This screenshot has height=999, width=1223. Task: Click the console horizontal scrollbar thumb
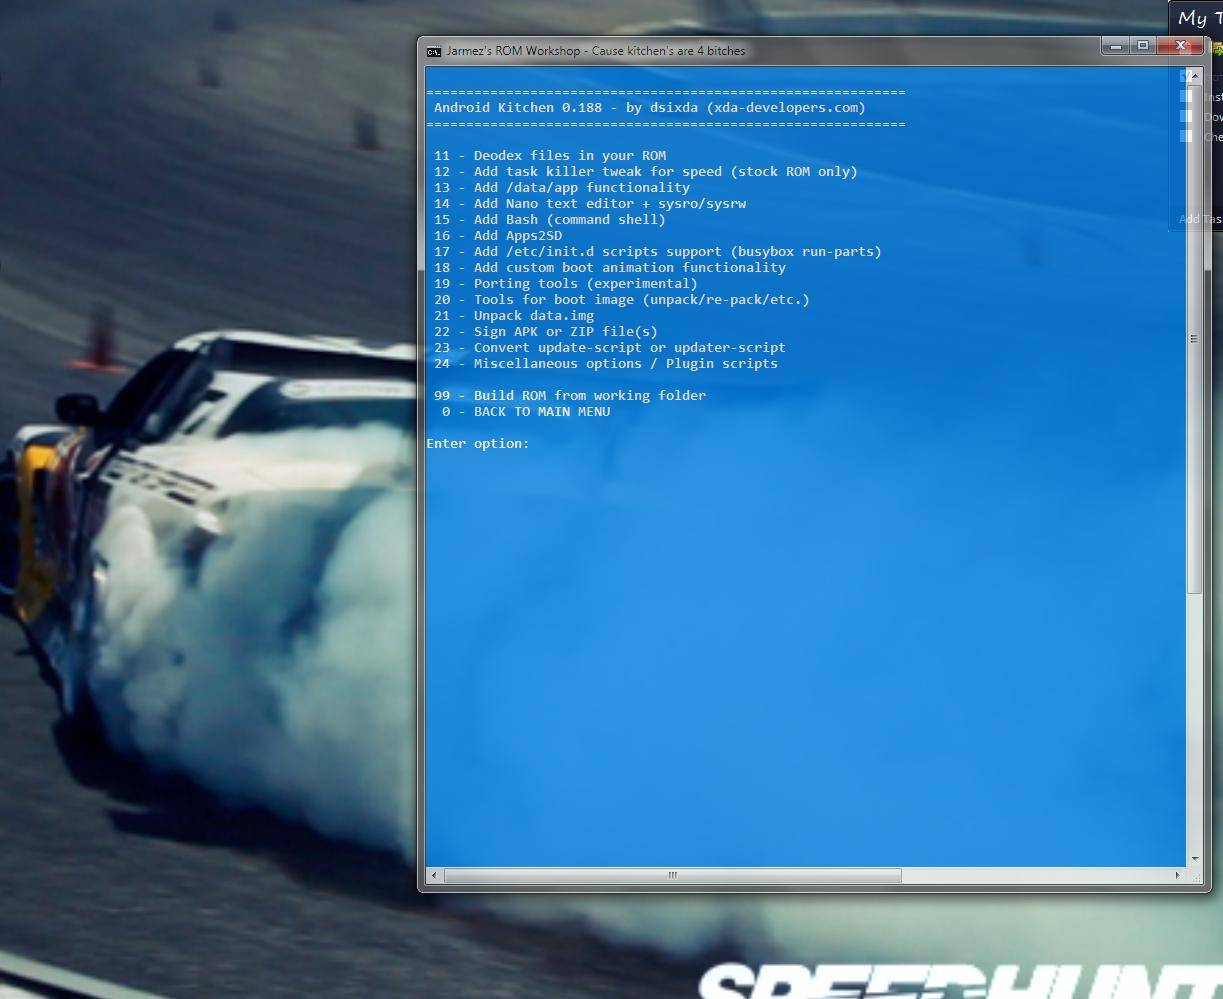pyautogui.click(x=672, y=875)
